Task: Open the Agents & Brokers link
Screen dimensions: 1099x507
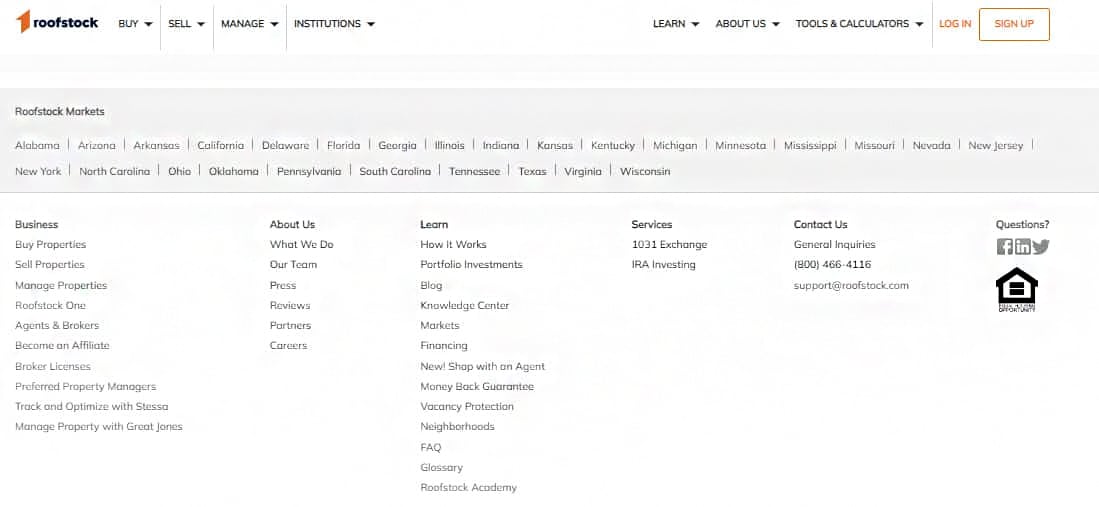Action: [57, 325]
